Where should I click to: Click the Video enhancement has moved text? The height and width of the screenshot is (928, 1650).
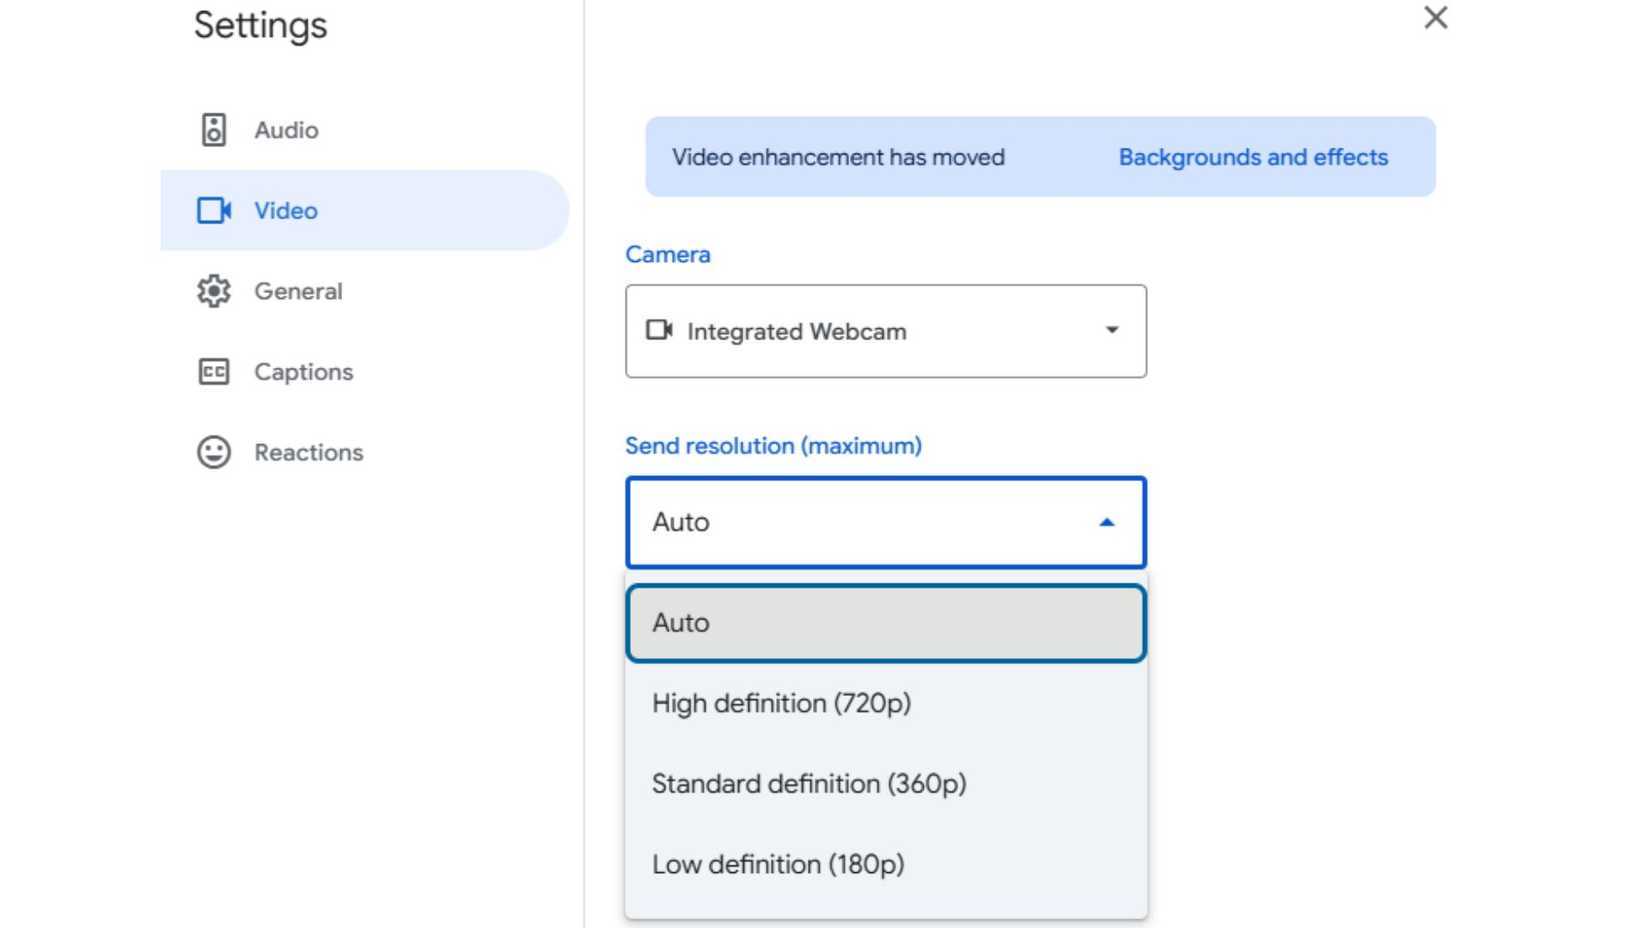pyautogui.click(x=838, y=157)
